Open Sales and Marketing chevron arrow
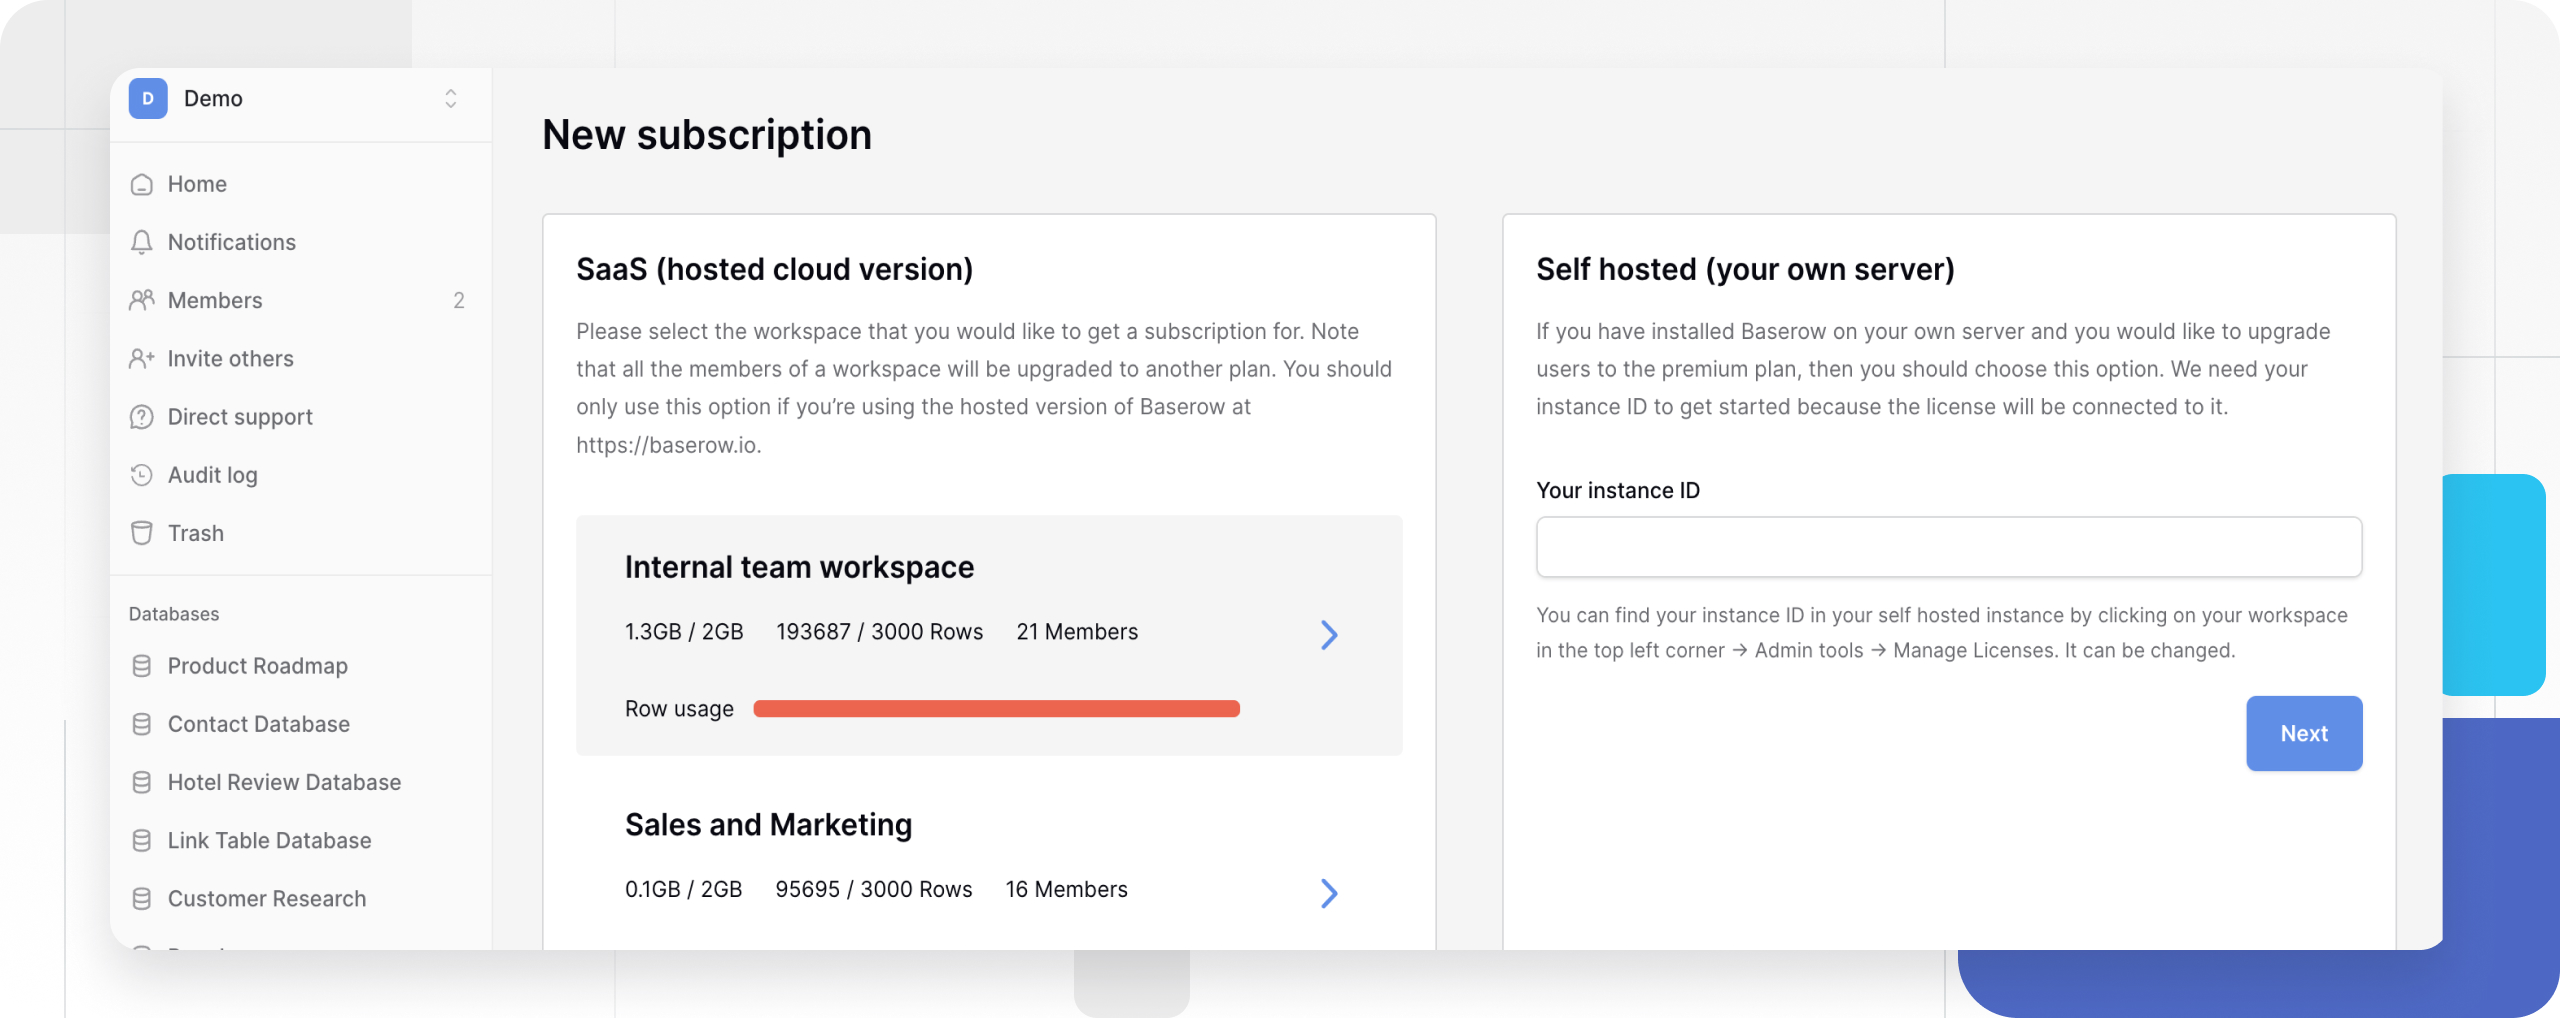 coord(1328,893)
